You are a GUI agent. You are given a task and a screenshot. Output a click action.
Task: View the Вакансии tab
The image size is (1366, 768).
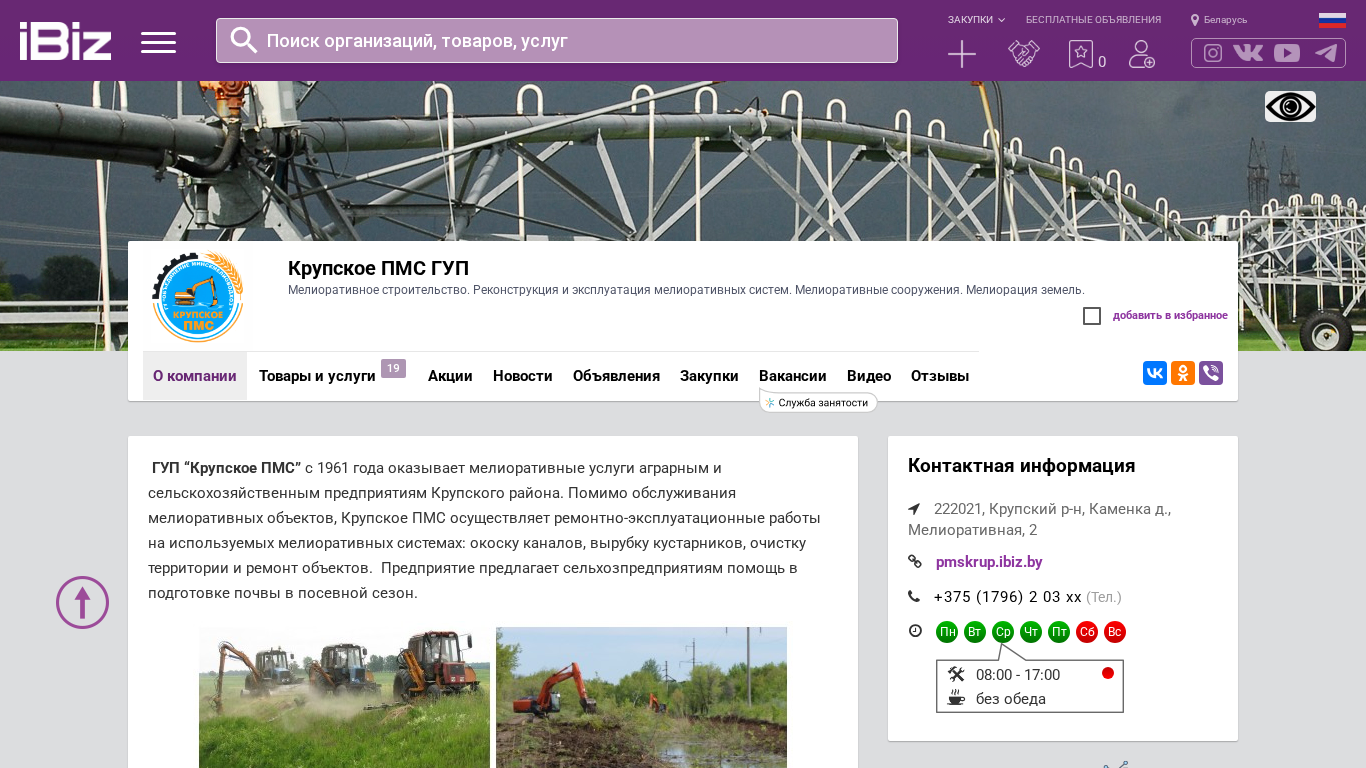[x=793, y=376]
